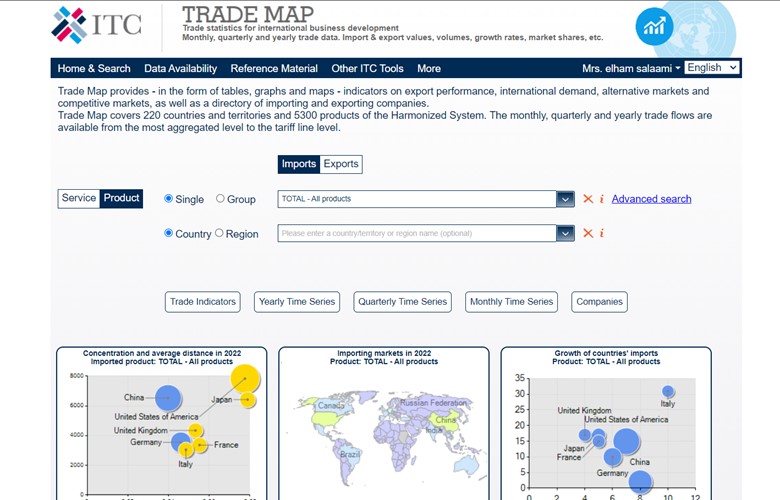Open Reference Material menu
The image size is (780, 500).
[274, 69]
